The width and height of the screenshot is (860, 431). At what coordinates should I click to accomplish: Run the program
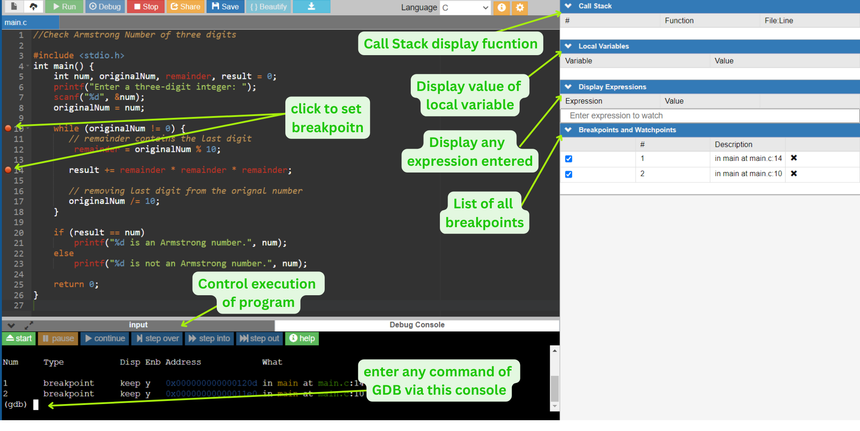tap(64, 7)
